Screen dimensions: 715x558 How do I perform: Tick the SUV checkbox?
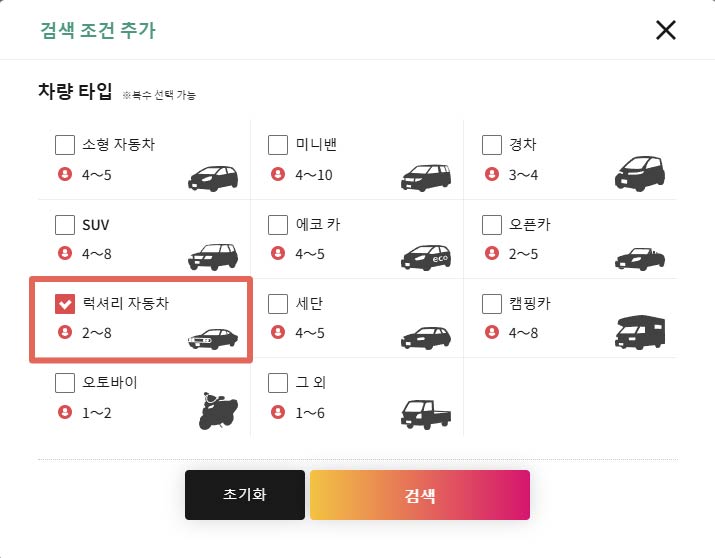65,225
